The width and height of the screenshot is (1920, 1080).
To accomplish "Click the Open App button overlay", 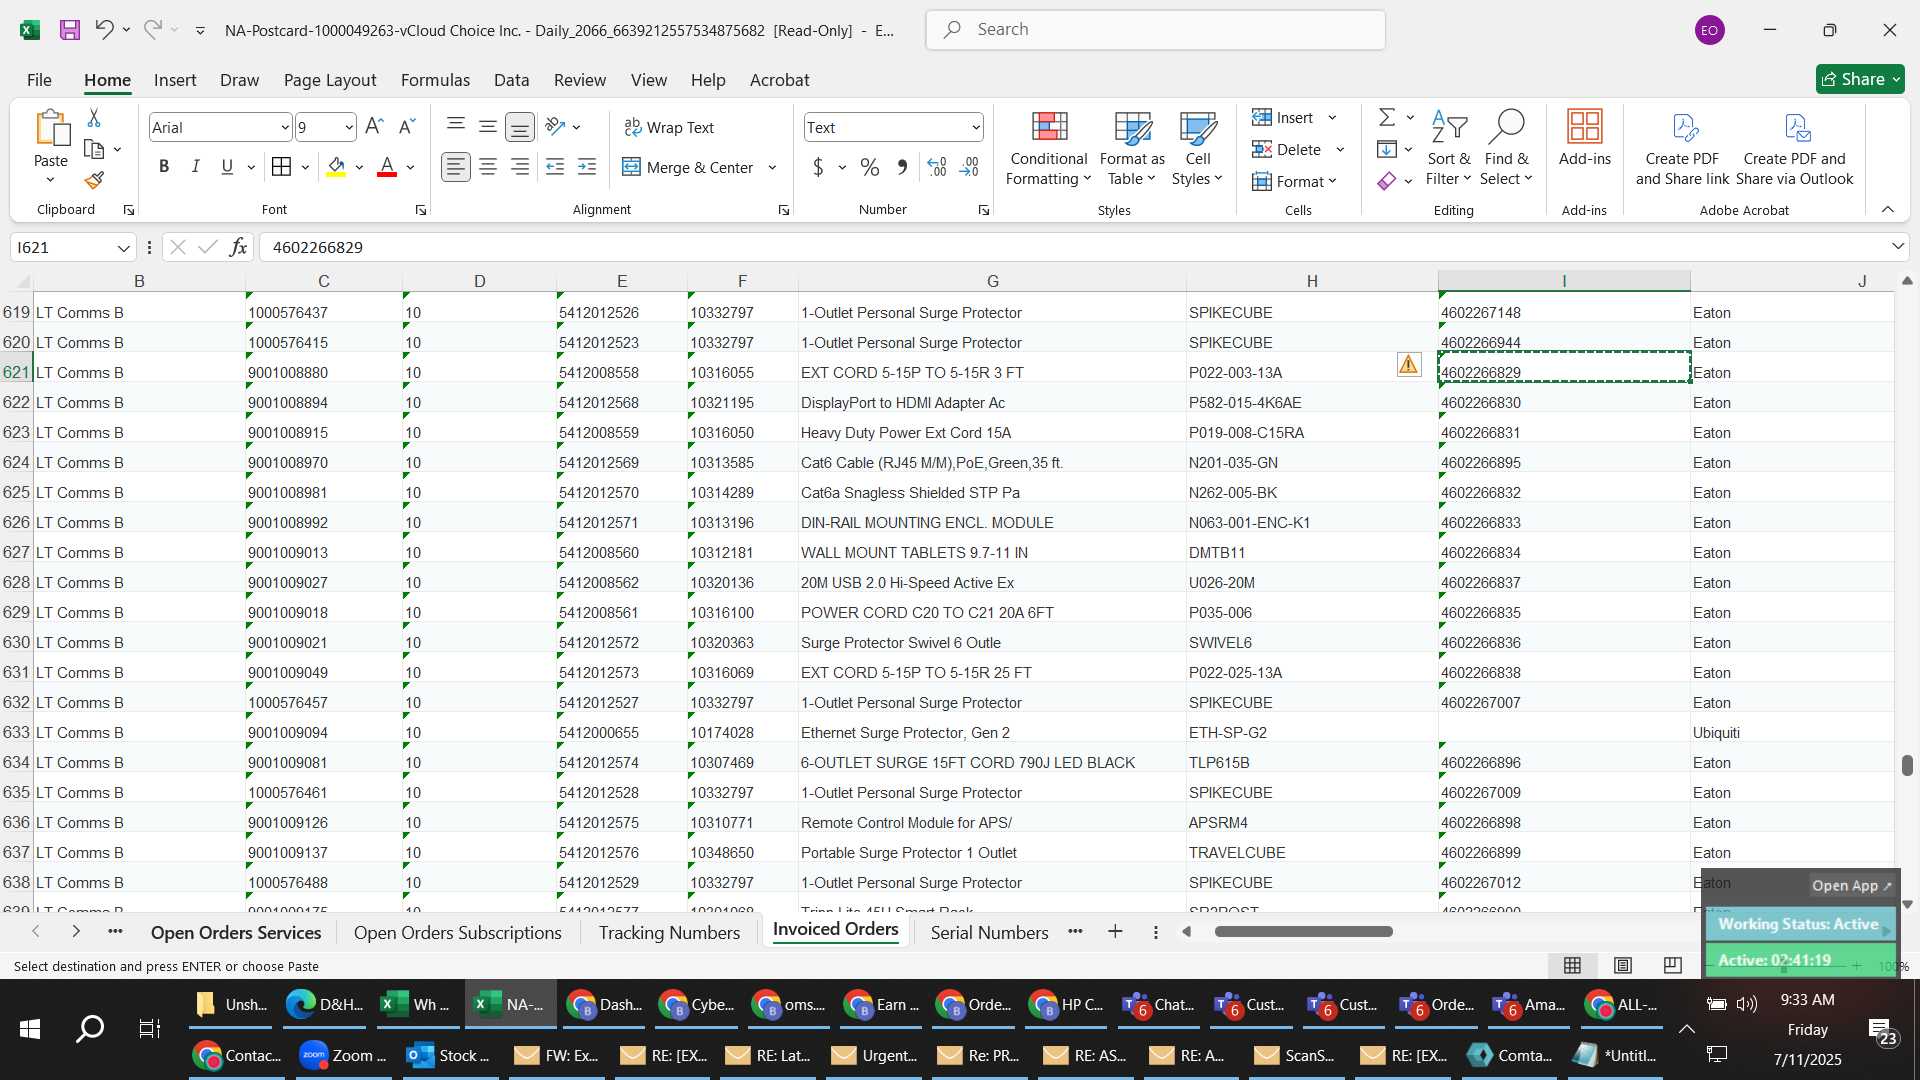I will pos(1851,885).
